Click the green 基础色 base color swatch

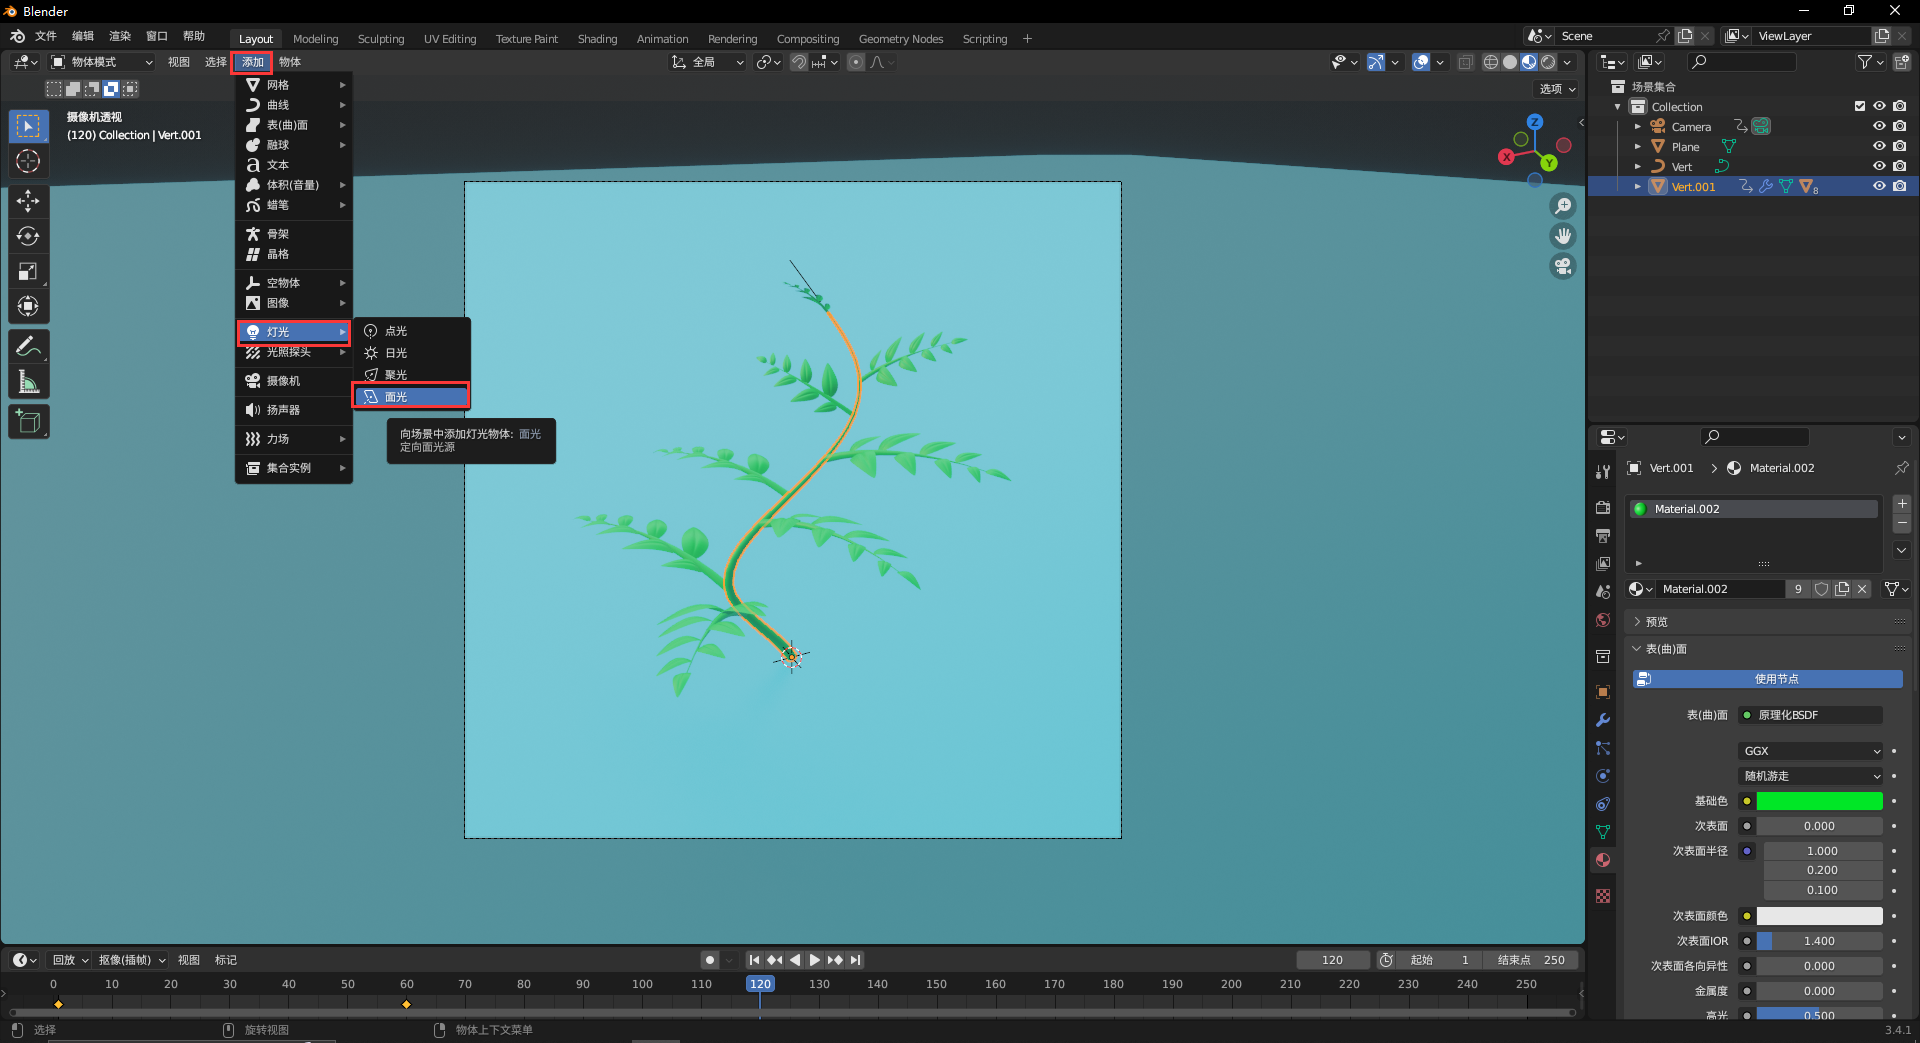pos(1819,801)
